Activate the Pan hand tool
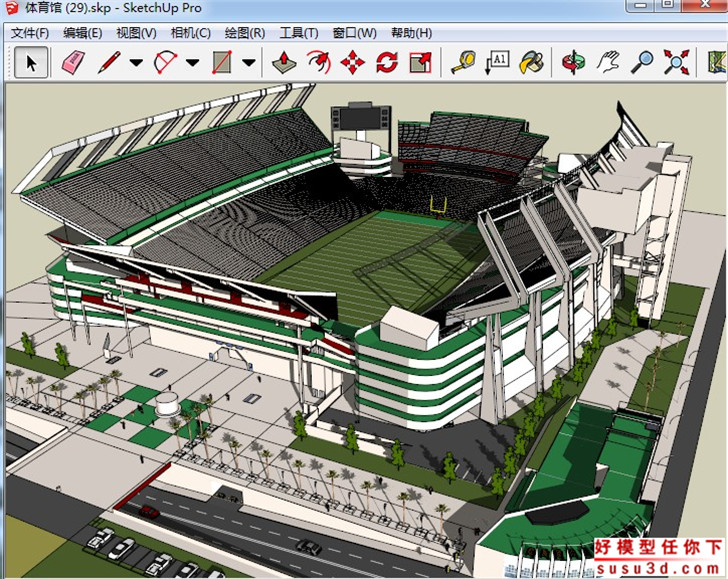 pos(608,62)
